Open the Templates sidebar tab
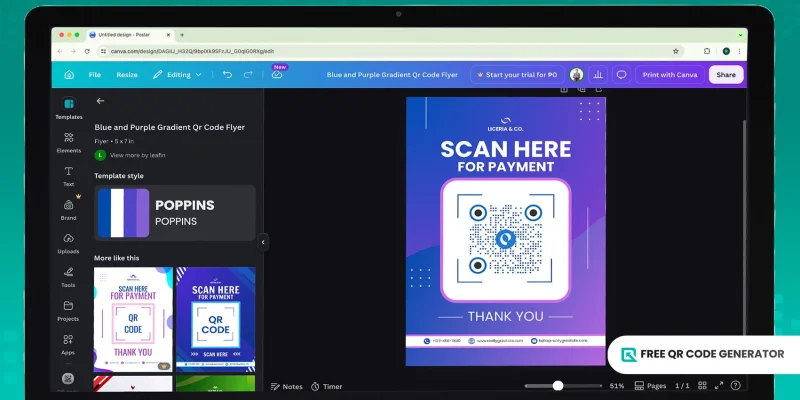This screenshot has height=400, width=800. 69,109
